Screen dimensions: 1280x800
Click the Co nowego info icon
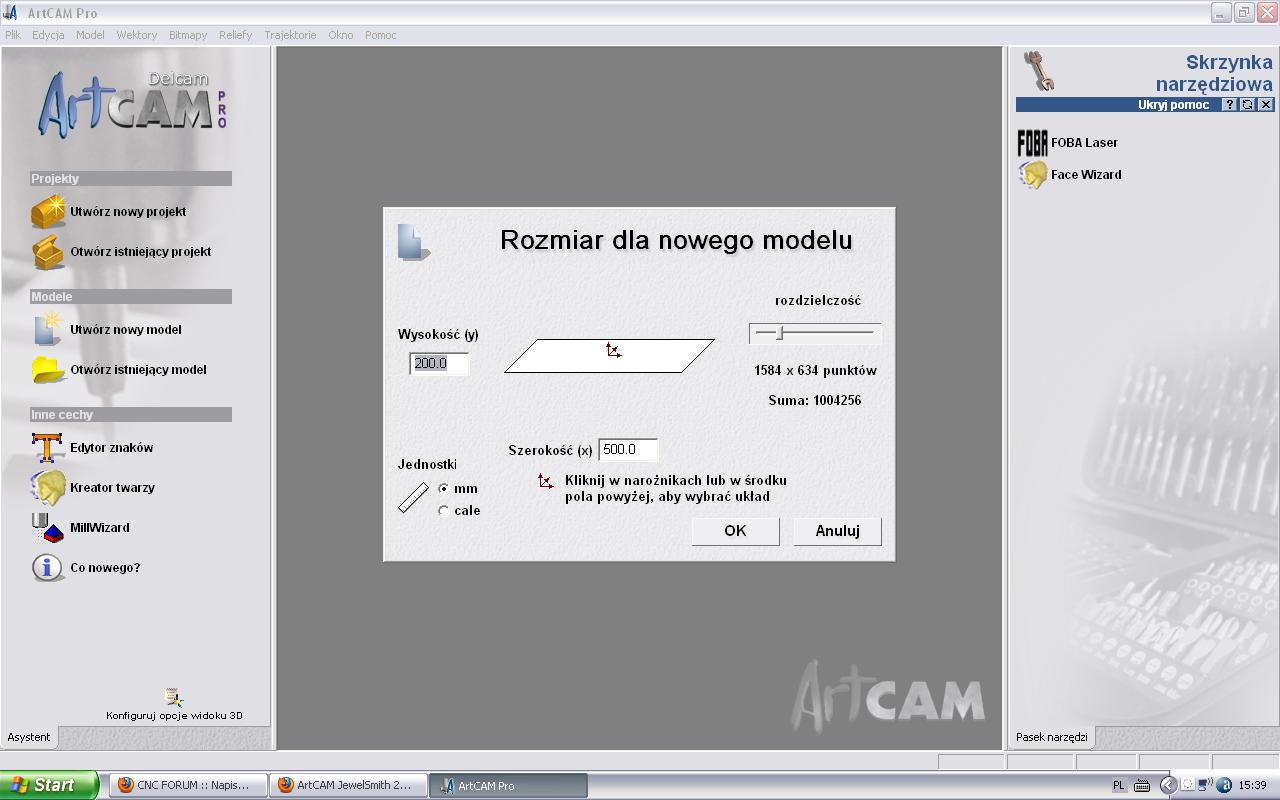[47, 568]
